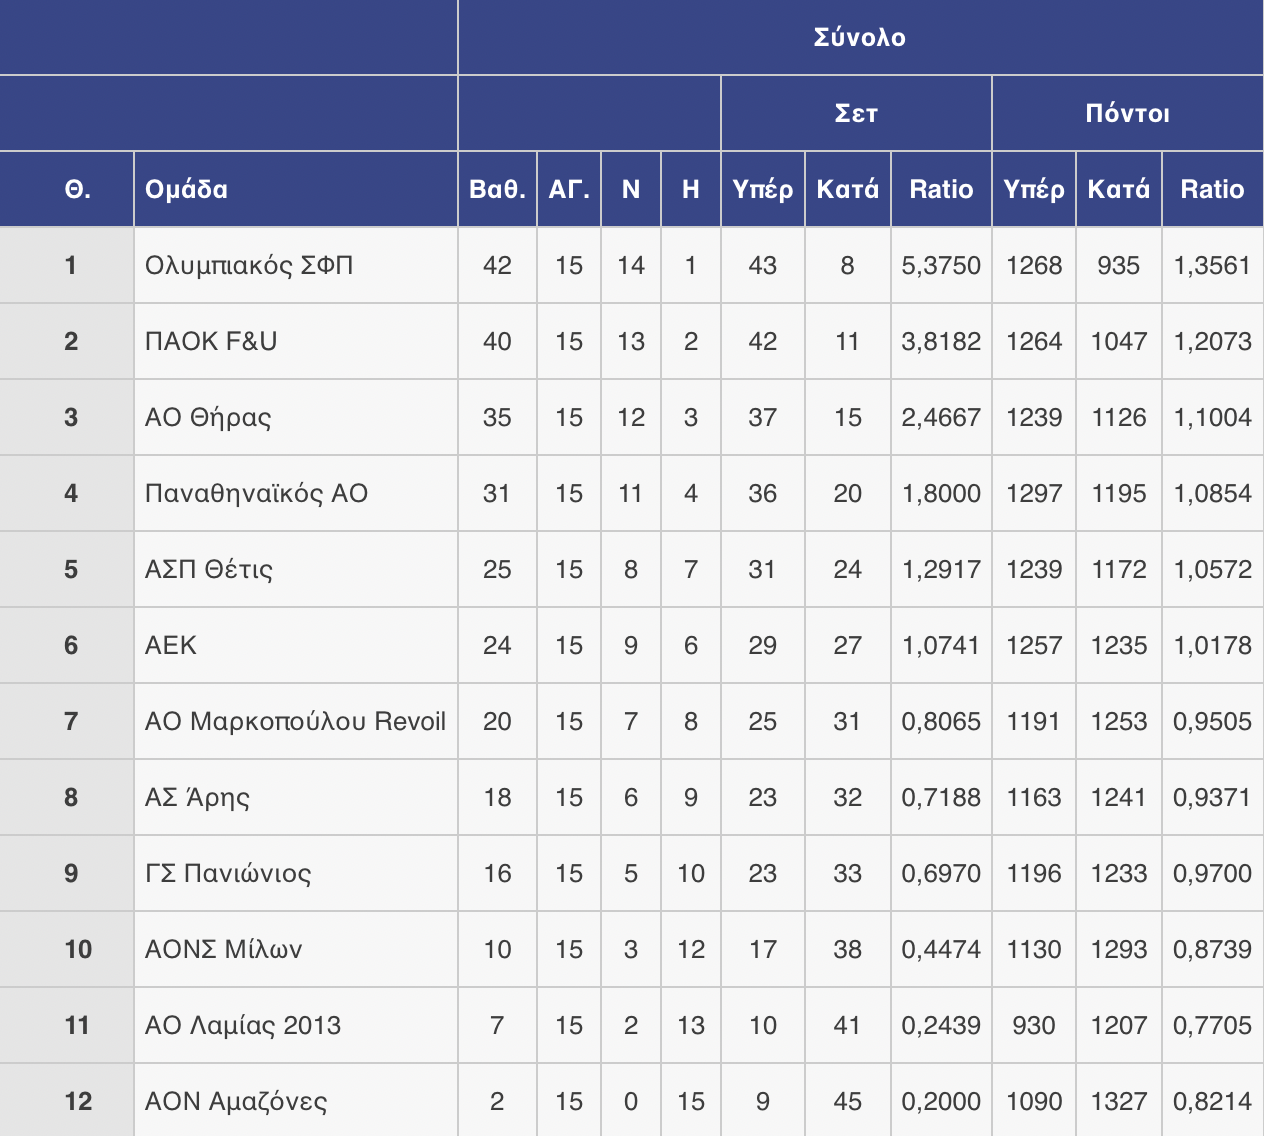The height and width of the screenshot is (1136, 1264).
Task: Select team Ολυμπιακός ΣΦΠ
Action: 249,265
